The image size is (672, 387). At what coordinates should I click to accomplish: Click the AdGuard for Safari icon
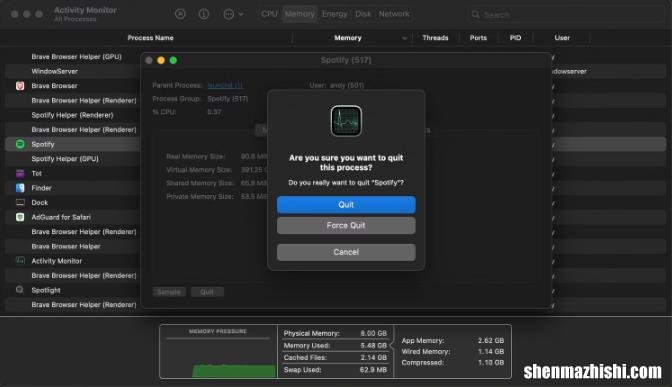(x=20, y=217)
